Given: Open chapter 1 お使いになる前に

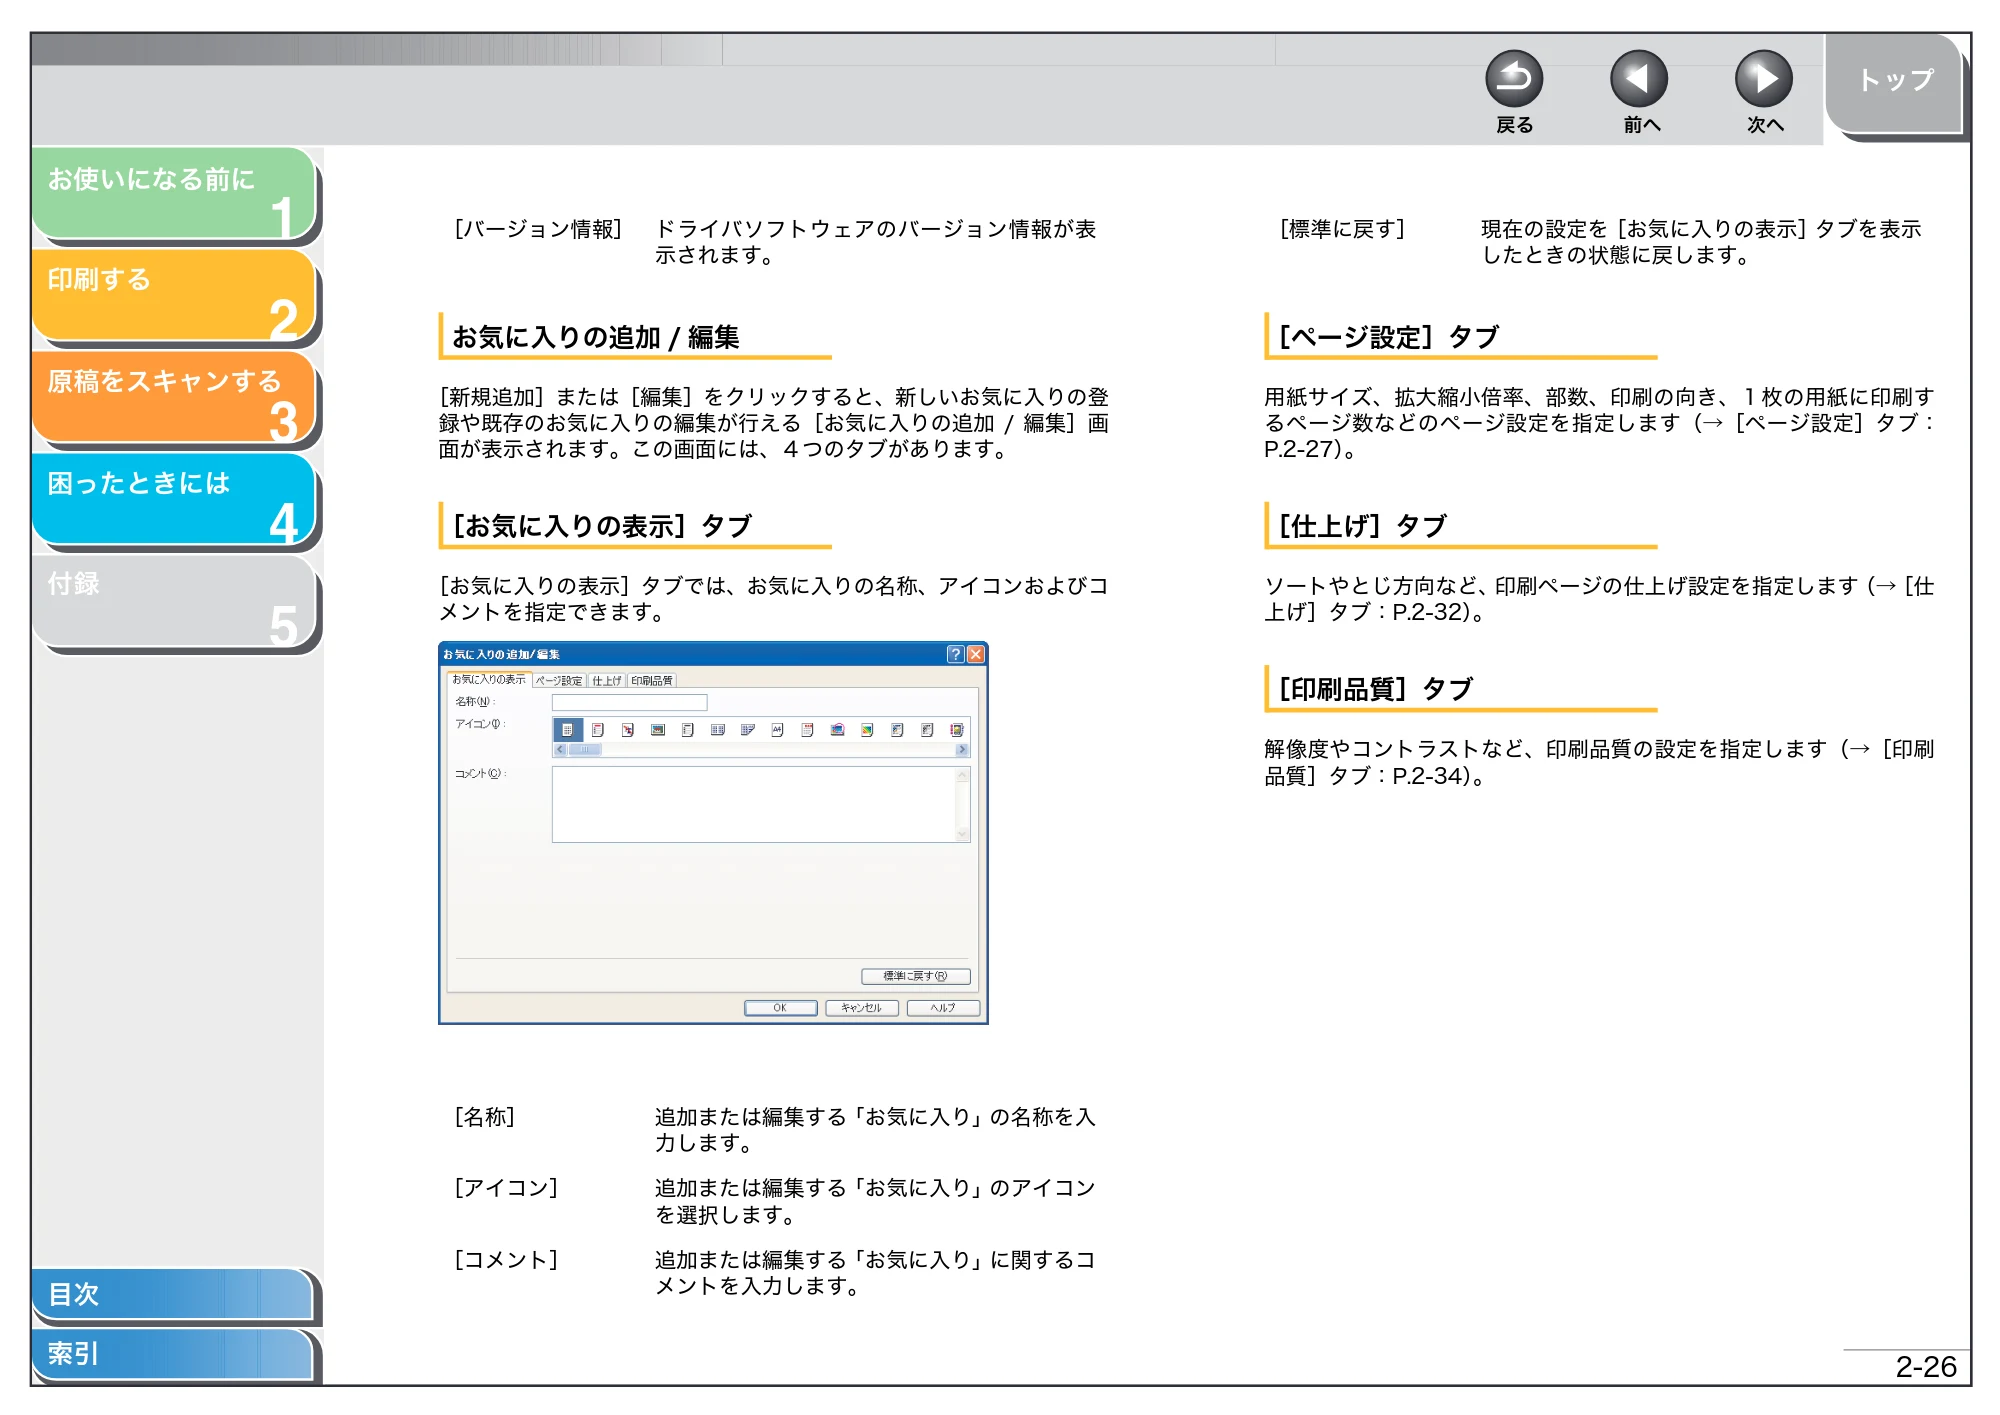Looking at the screenshot, I should 174,193.
